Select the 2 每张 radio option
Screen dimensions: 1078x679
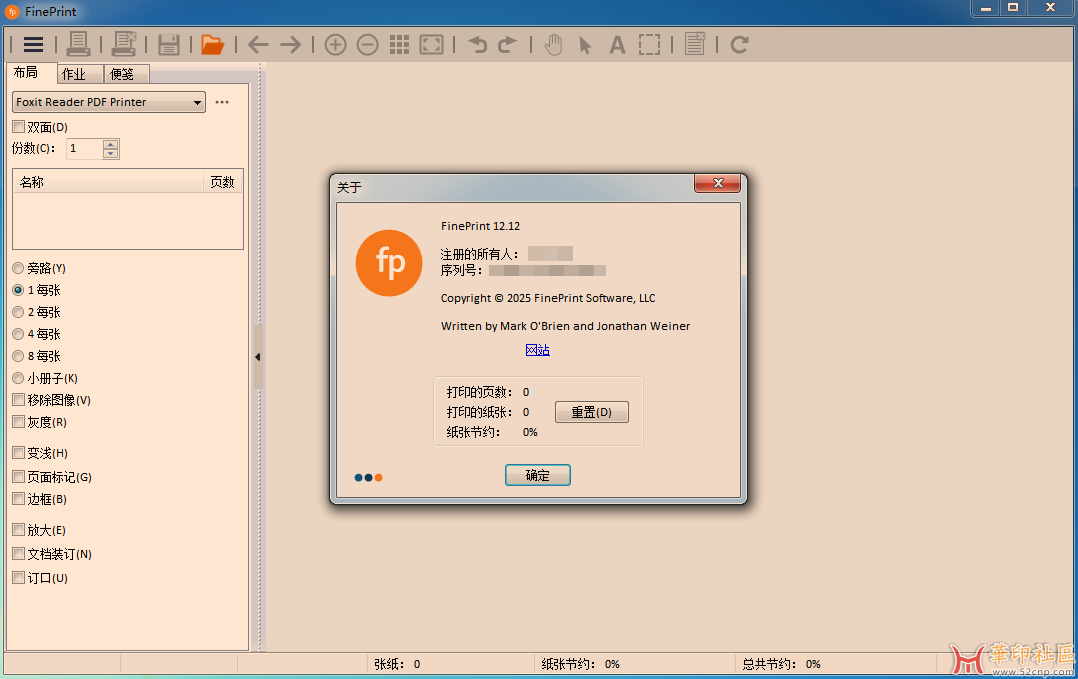click(19, 312)
